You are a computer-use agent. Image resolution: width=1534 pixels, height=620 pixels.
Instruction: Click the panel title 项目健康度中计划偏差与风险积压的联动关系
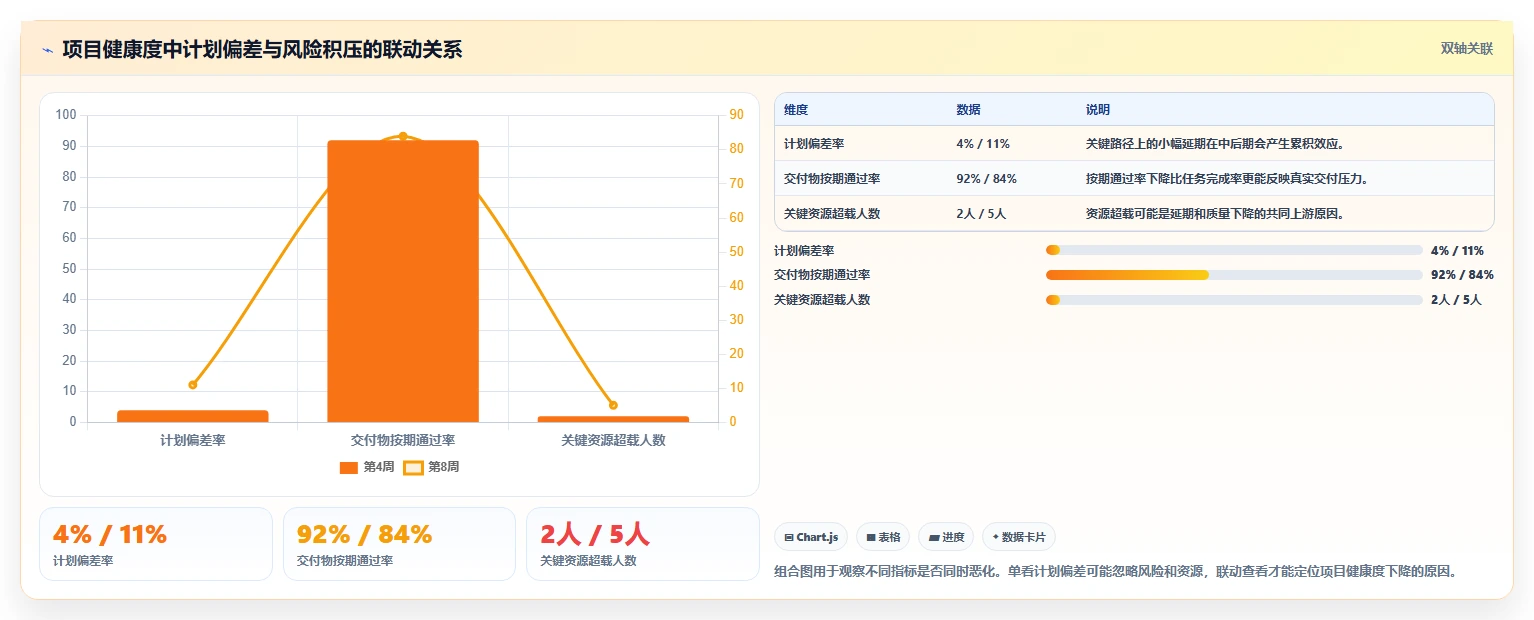pyautogui.click(x=262, y=50)
